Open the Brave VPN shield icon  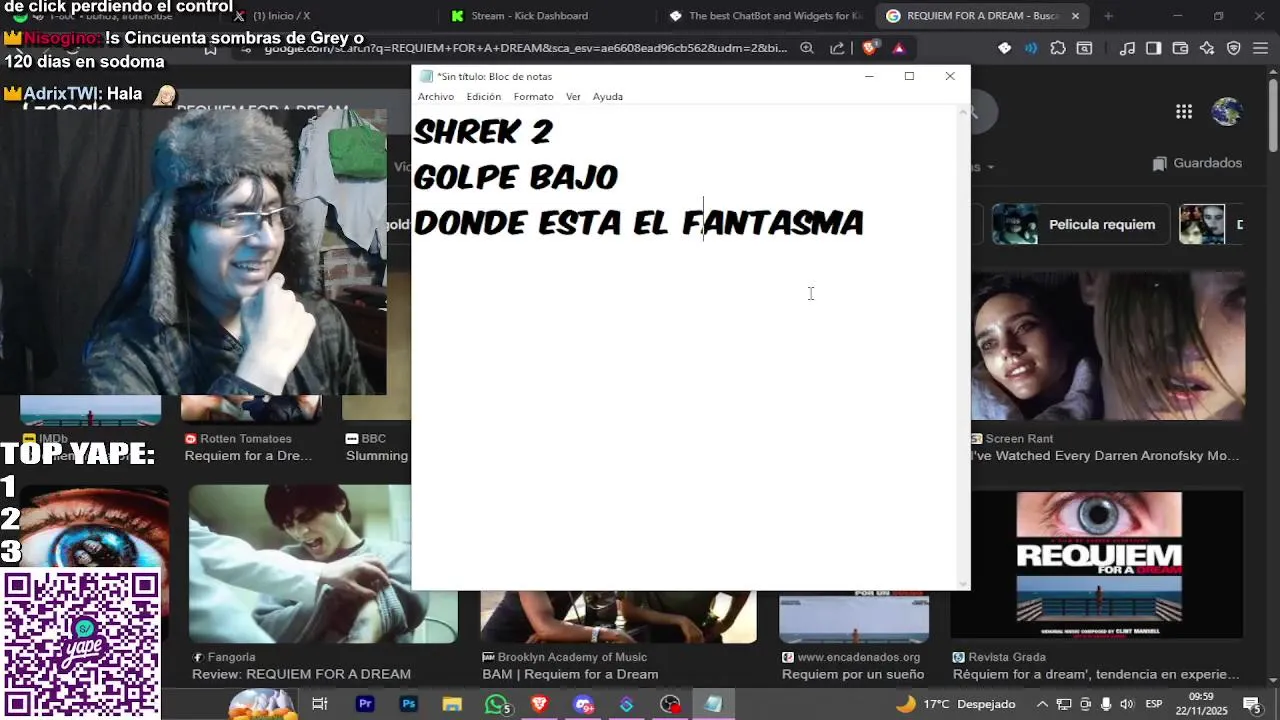1233,48
